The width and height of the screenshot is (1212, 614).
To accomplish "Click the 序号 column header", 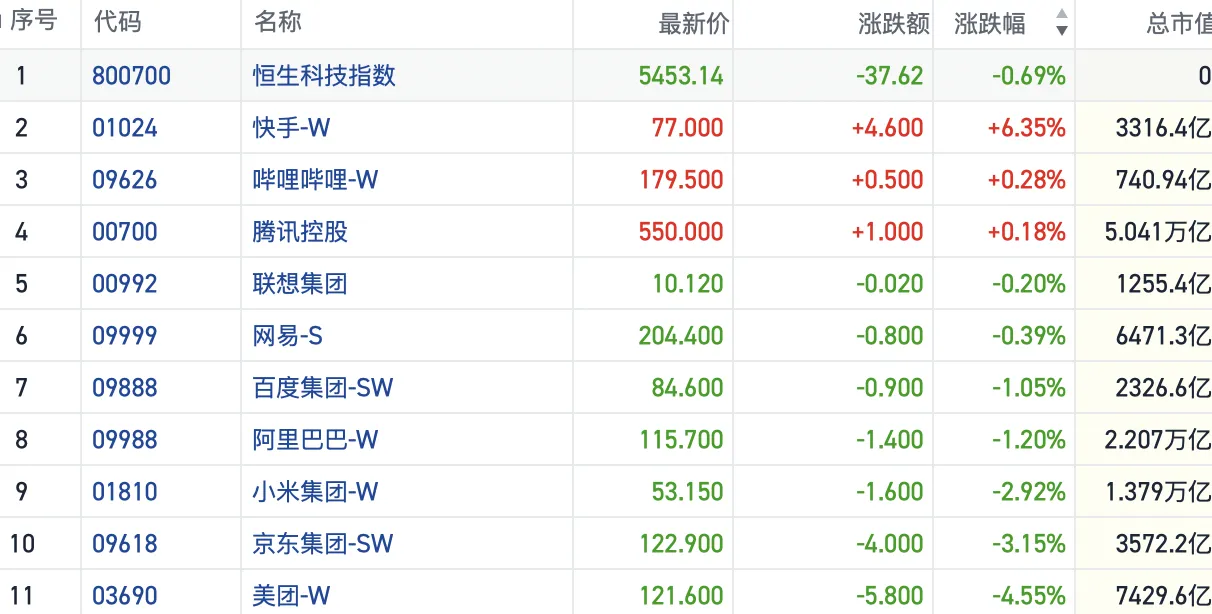I will coord(34,21).
